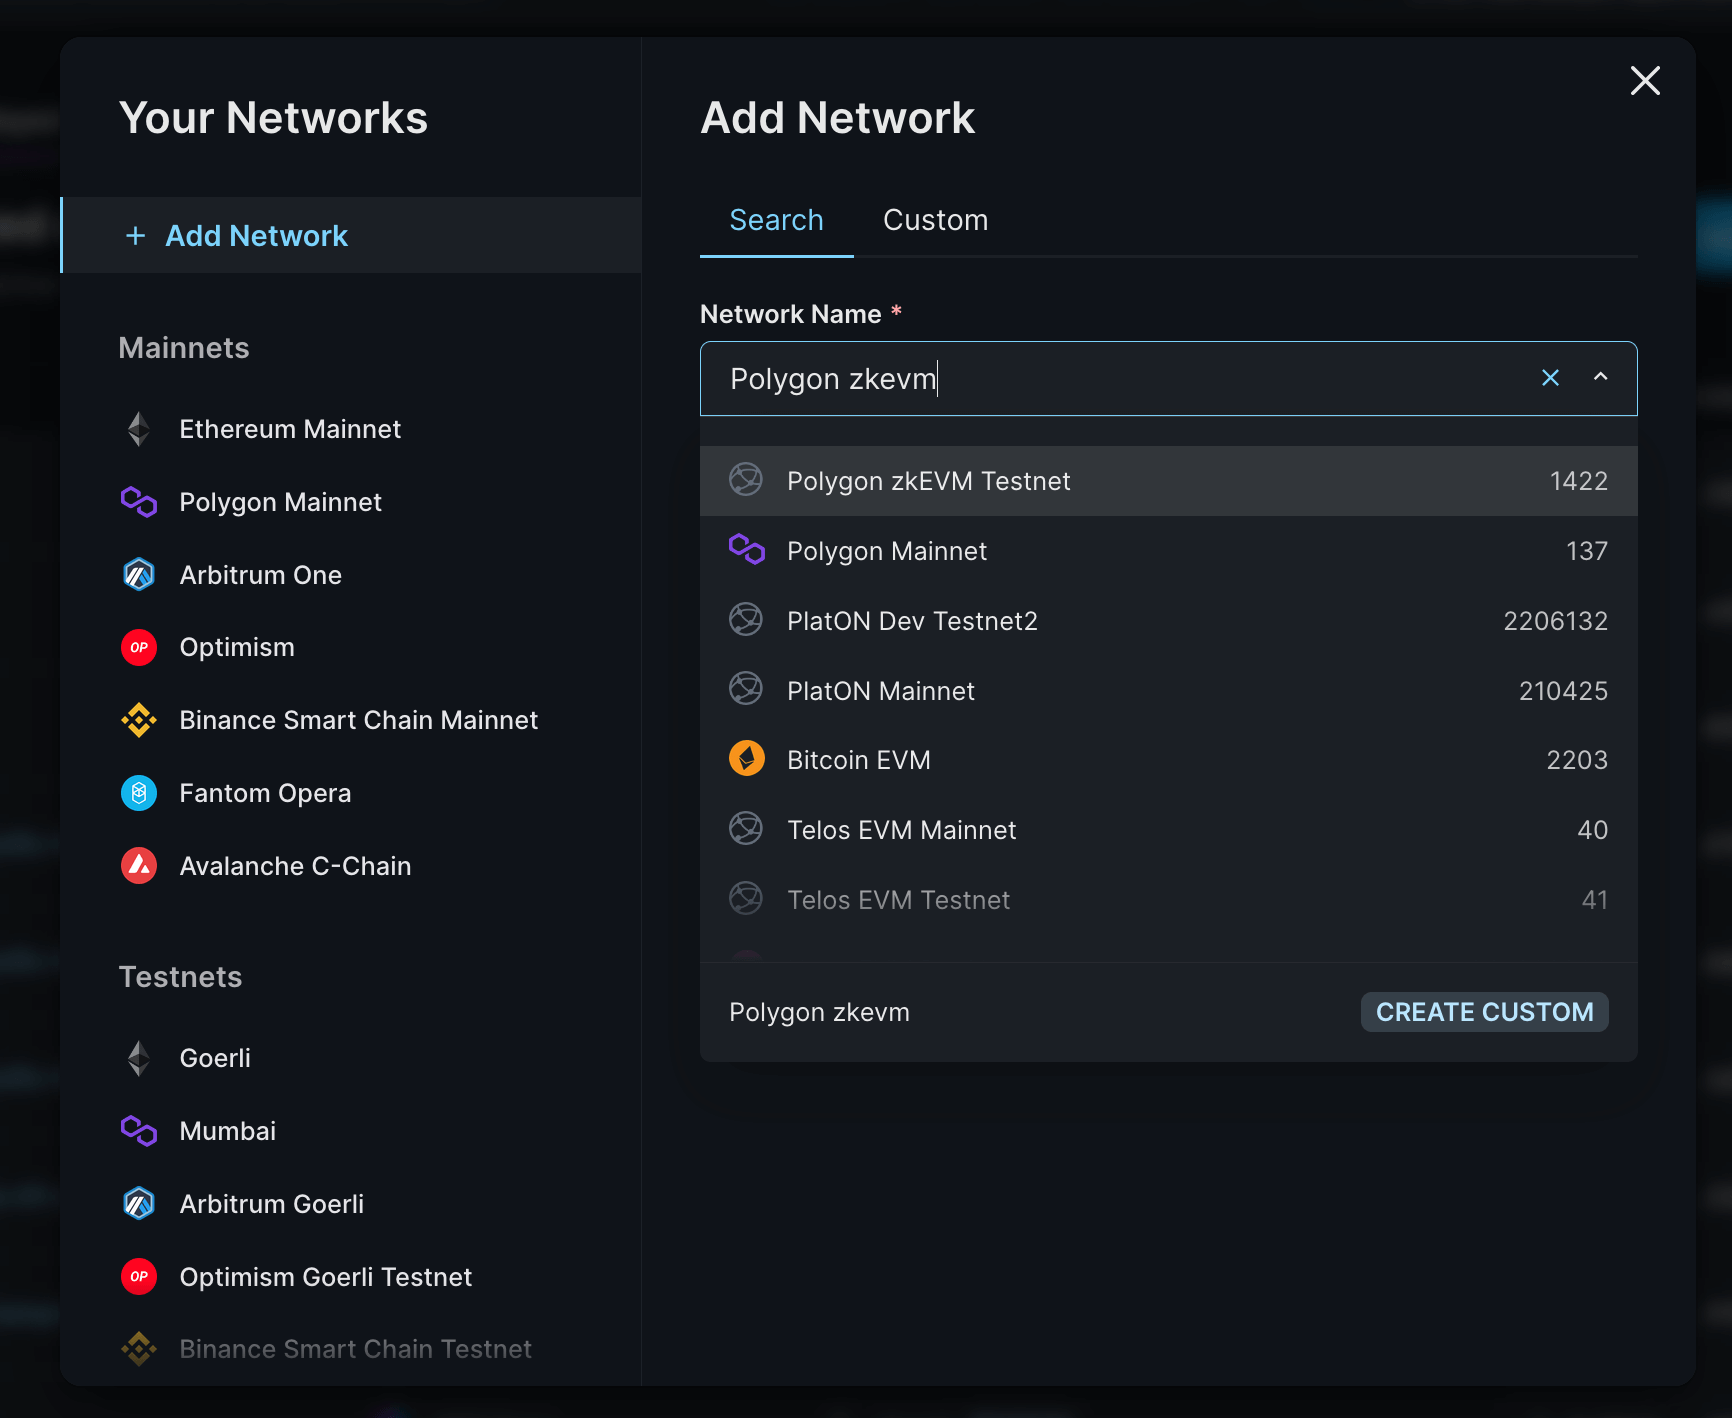The image size is (1732, 1418).
Task: Switch to the Custom tab
Action: tap(935, 220)
